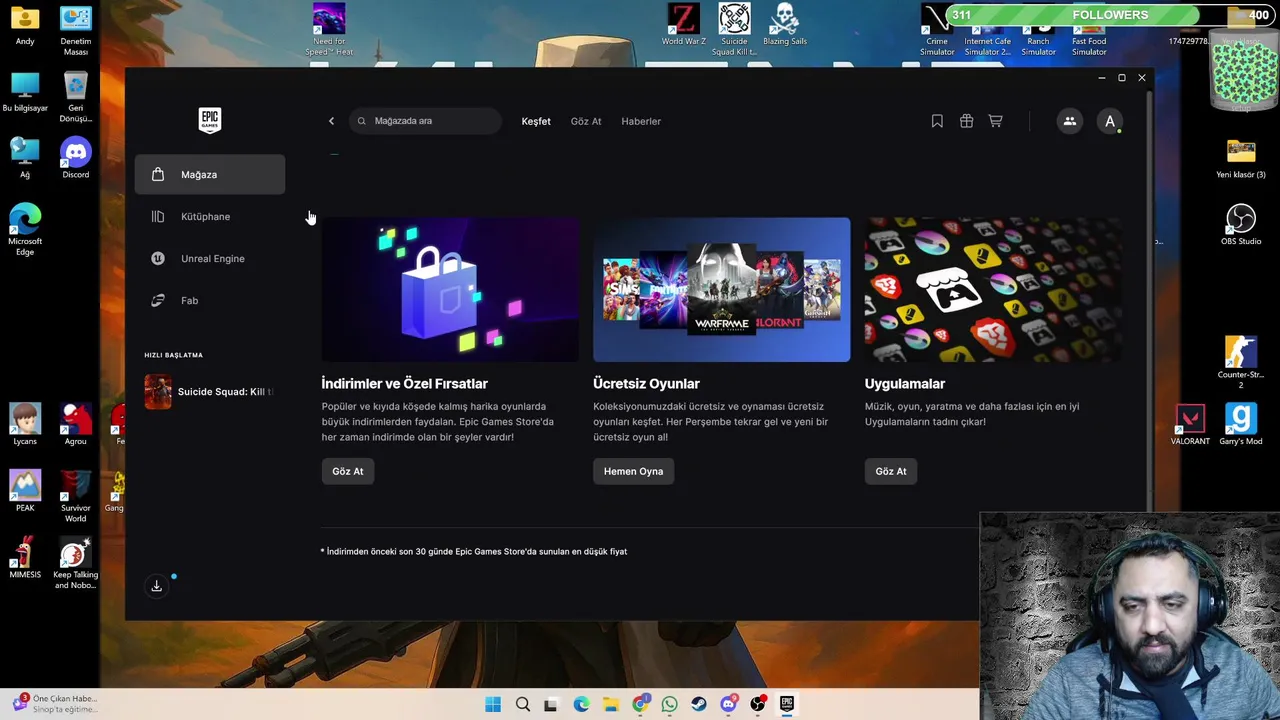1280x720 pixels.
Task: Open the gift redeem icon
Action: pos(966,121)
